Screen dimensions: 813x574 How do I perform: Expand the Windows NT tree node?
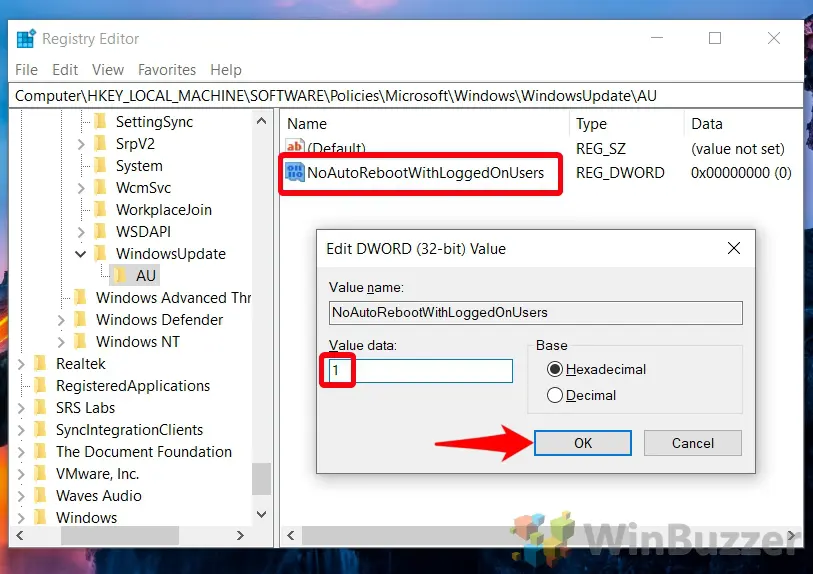coord(61,342)
